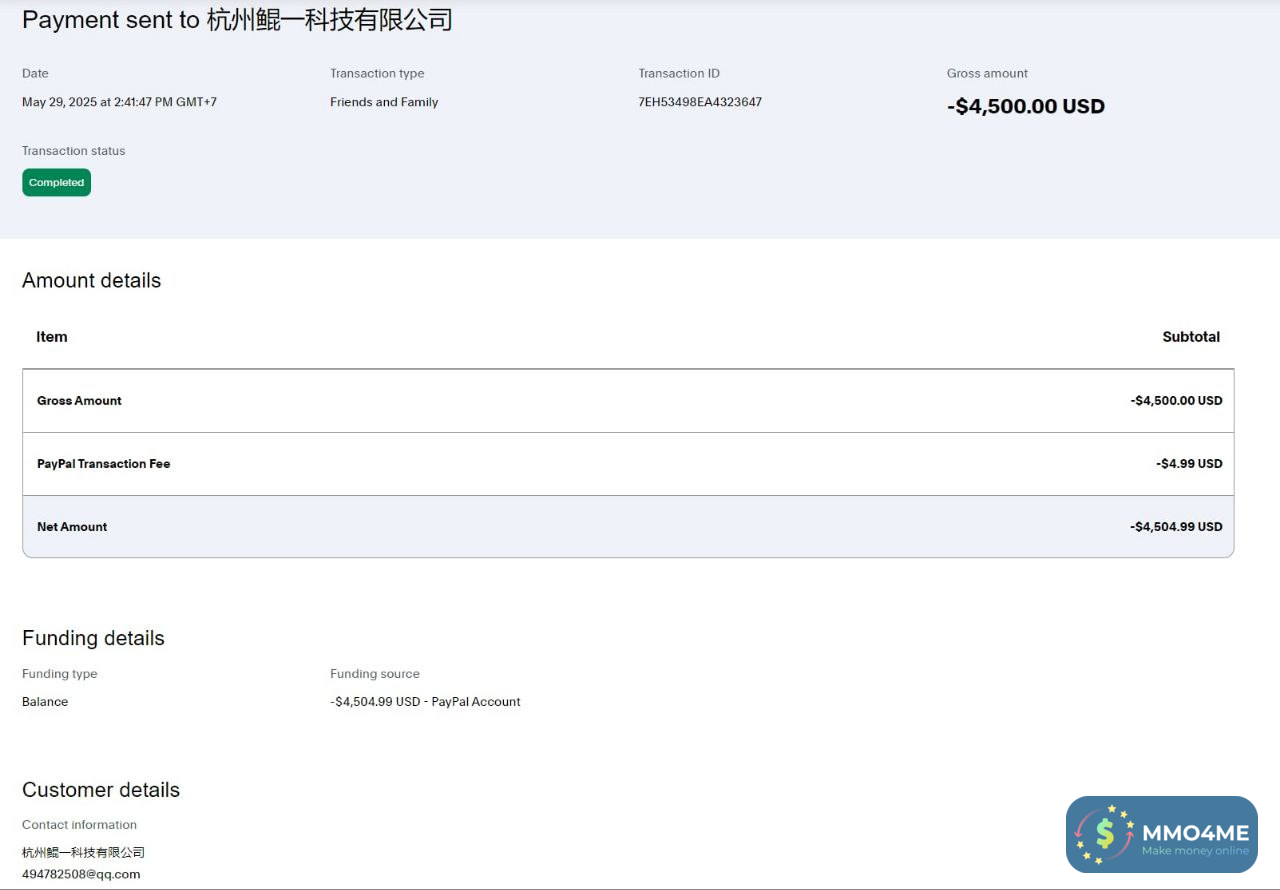
Task: Select the "Transaction status" label
Action: (x=74, y=151)
